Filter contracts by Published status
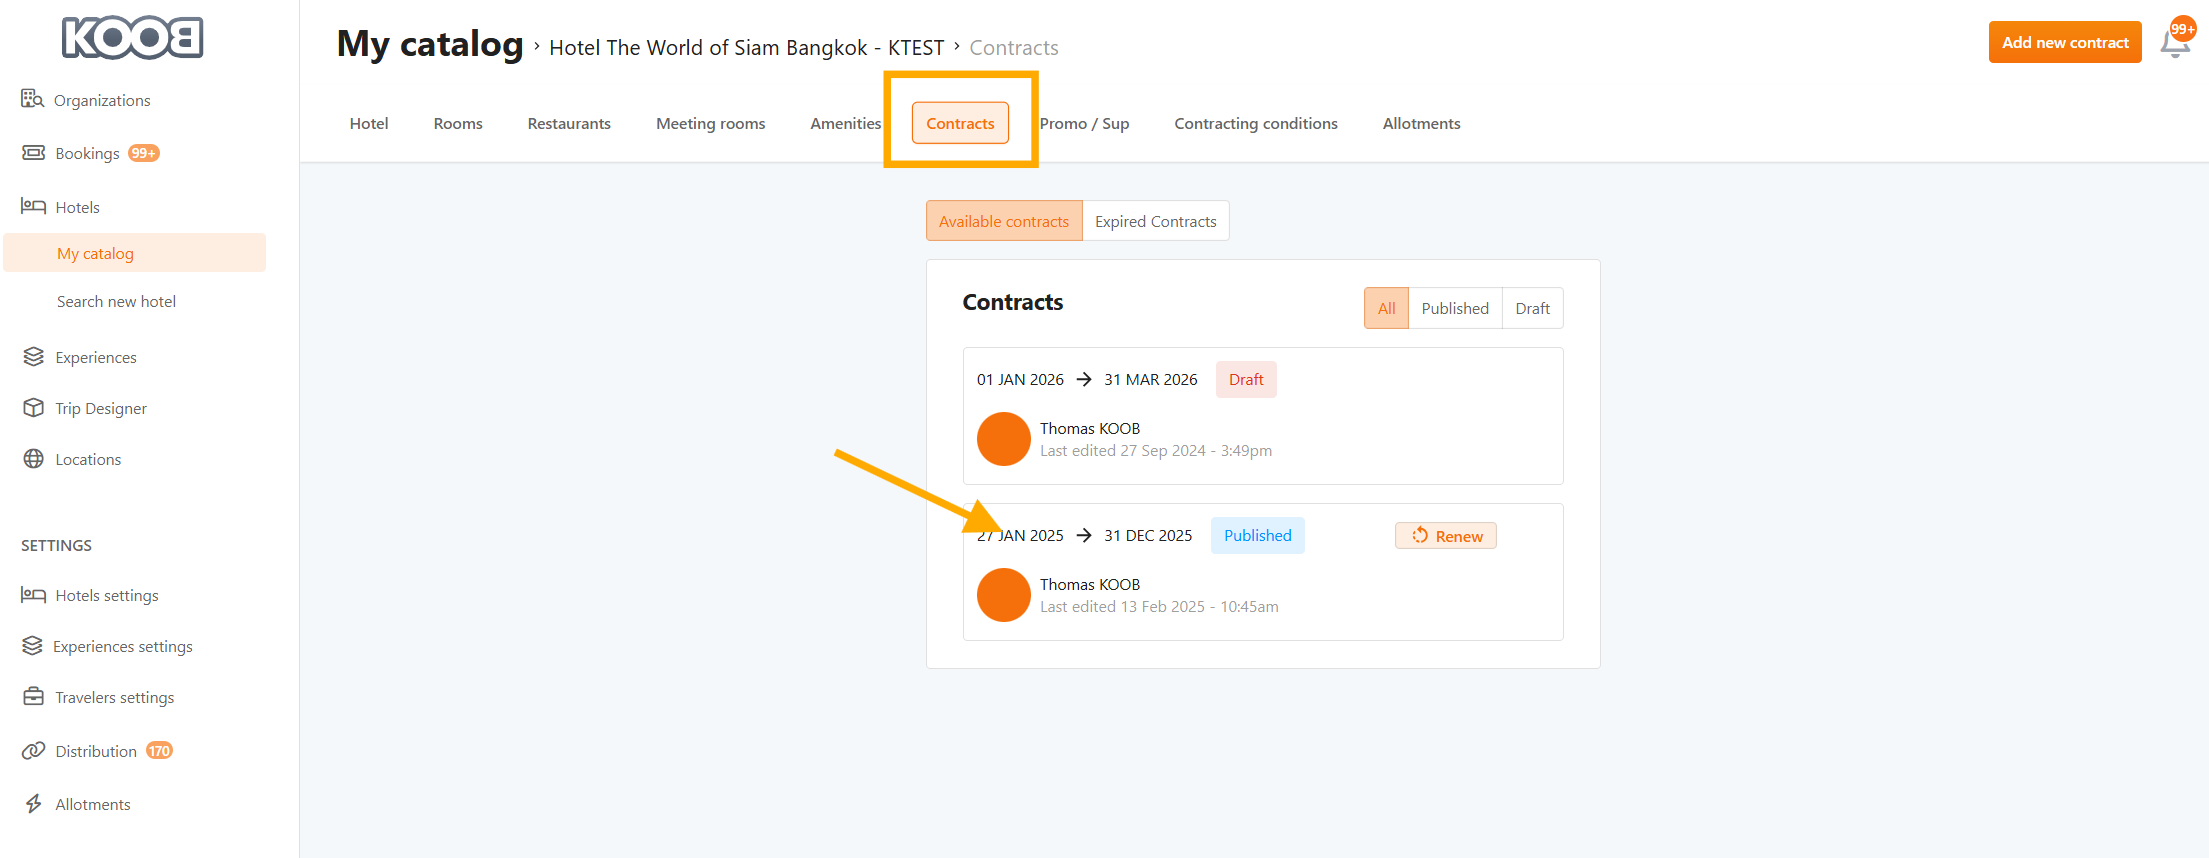Image resolution: width=2209 pixels, height=858 pixels. [1454, 308]
